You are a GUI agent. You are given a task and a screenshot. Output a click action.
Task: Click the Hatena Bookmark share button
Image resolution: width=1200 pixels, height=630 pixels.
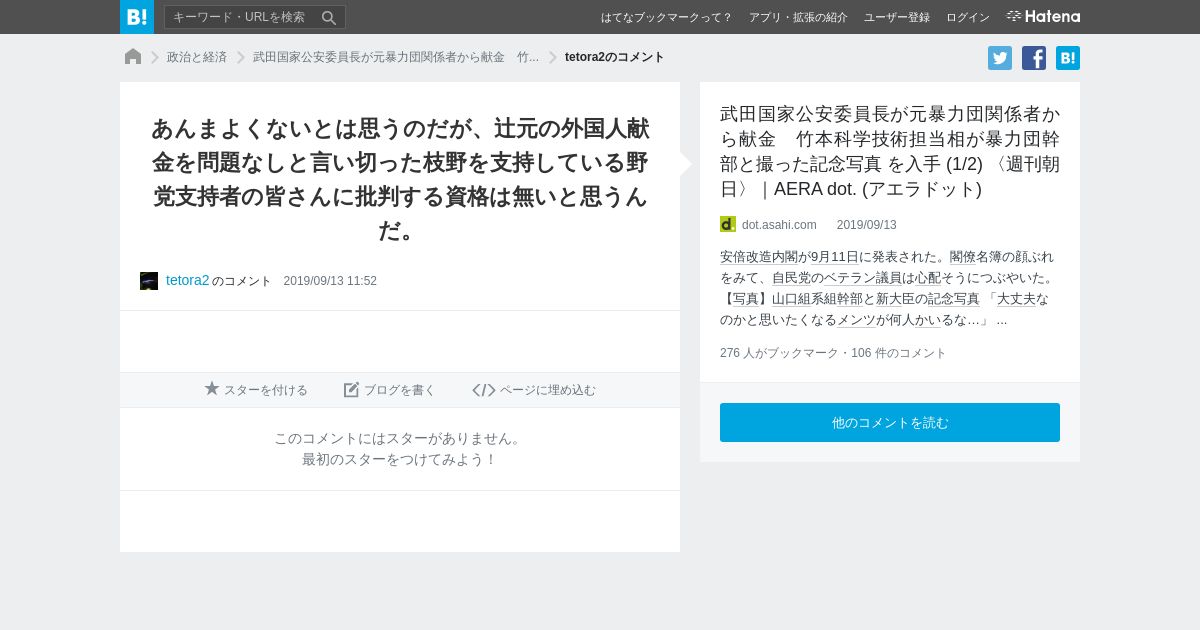click(x=1068, y=58)
